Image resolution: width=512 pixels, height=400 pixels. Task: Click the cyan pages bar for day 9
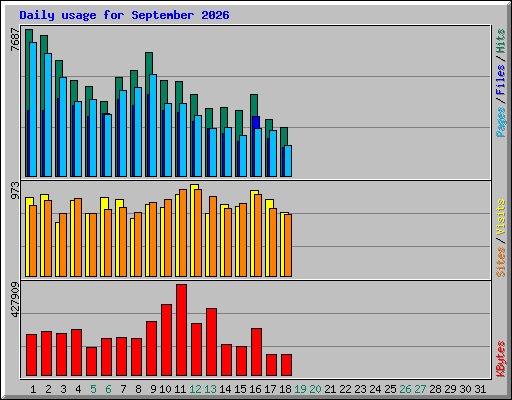153,125
